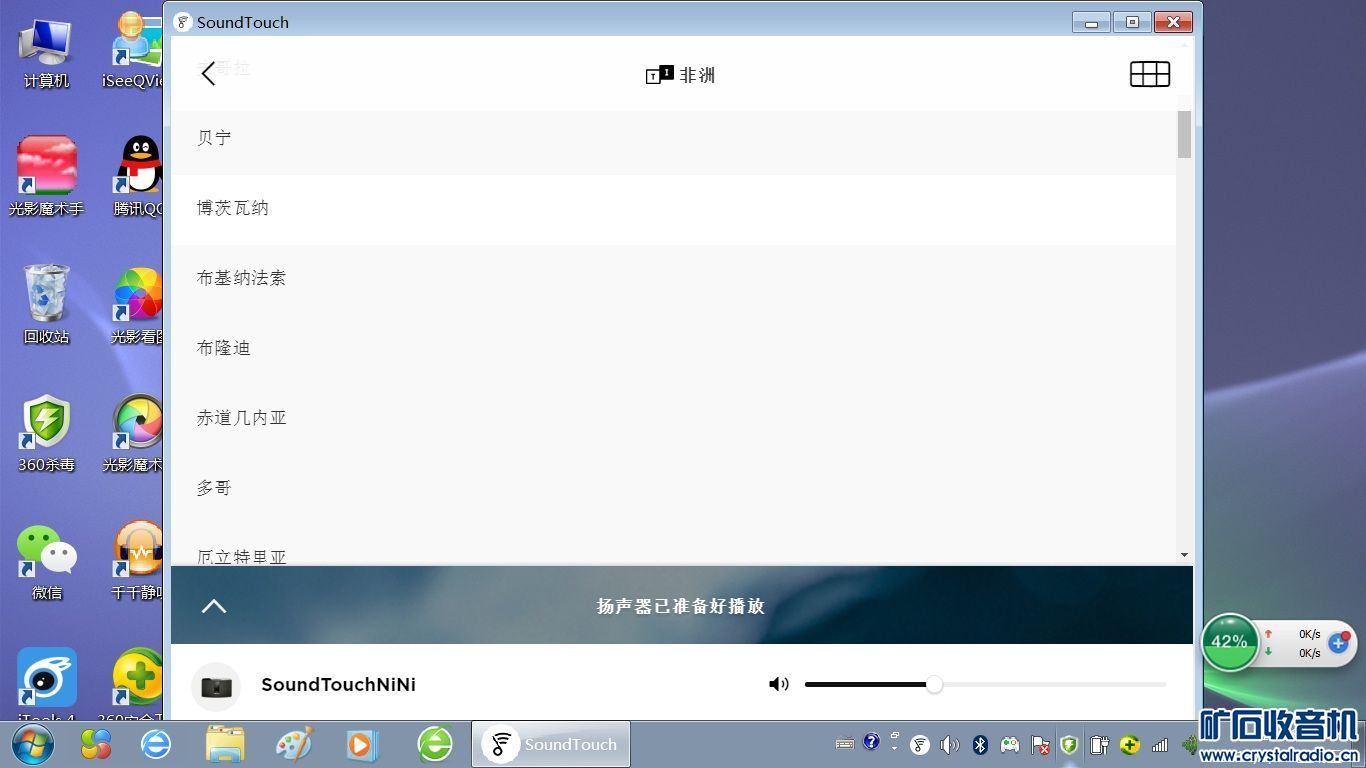Click the 扬声器已准备好播放 status bar
The image size is (1366, 768).
pos(682,605)
